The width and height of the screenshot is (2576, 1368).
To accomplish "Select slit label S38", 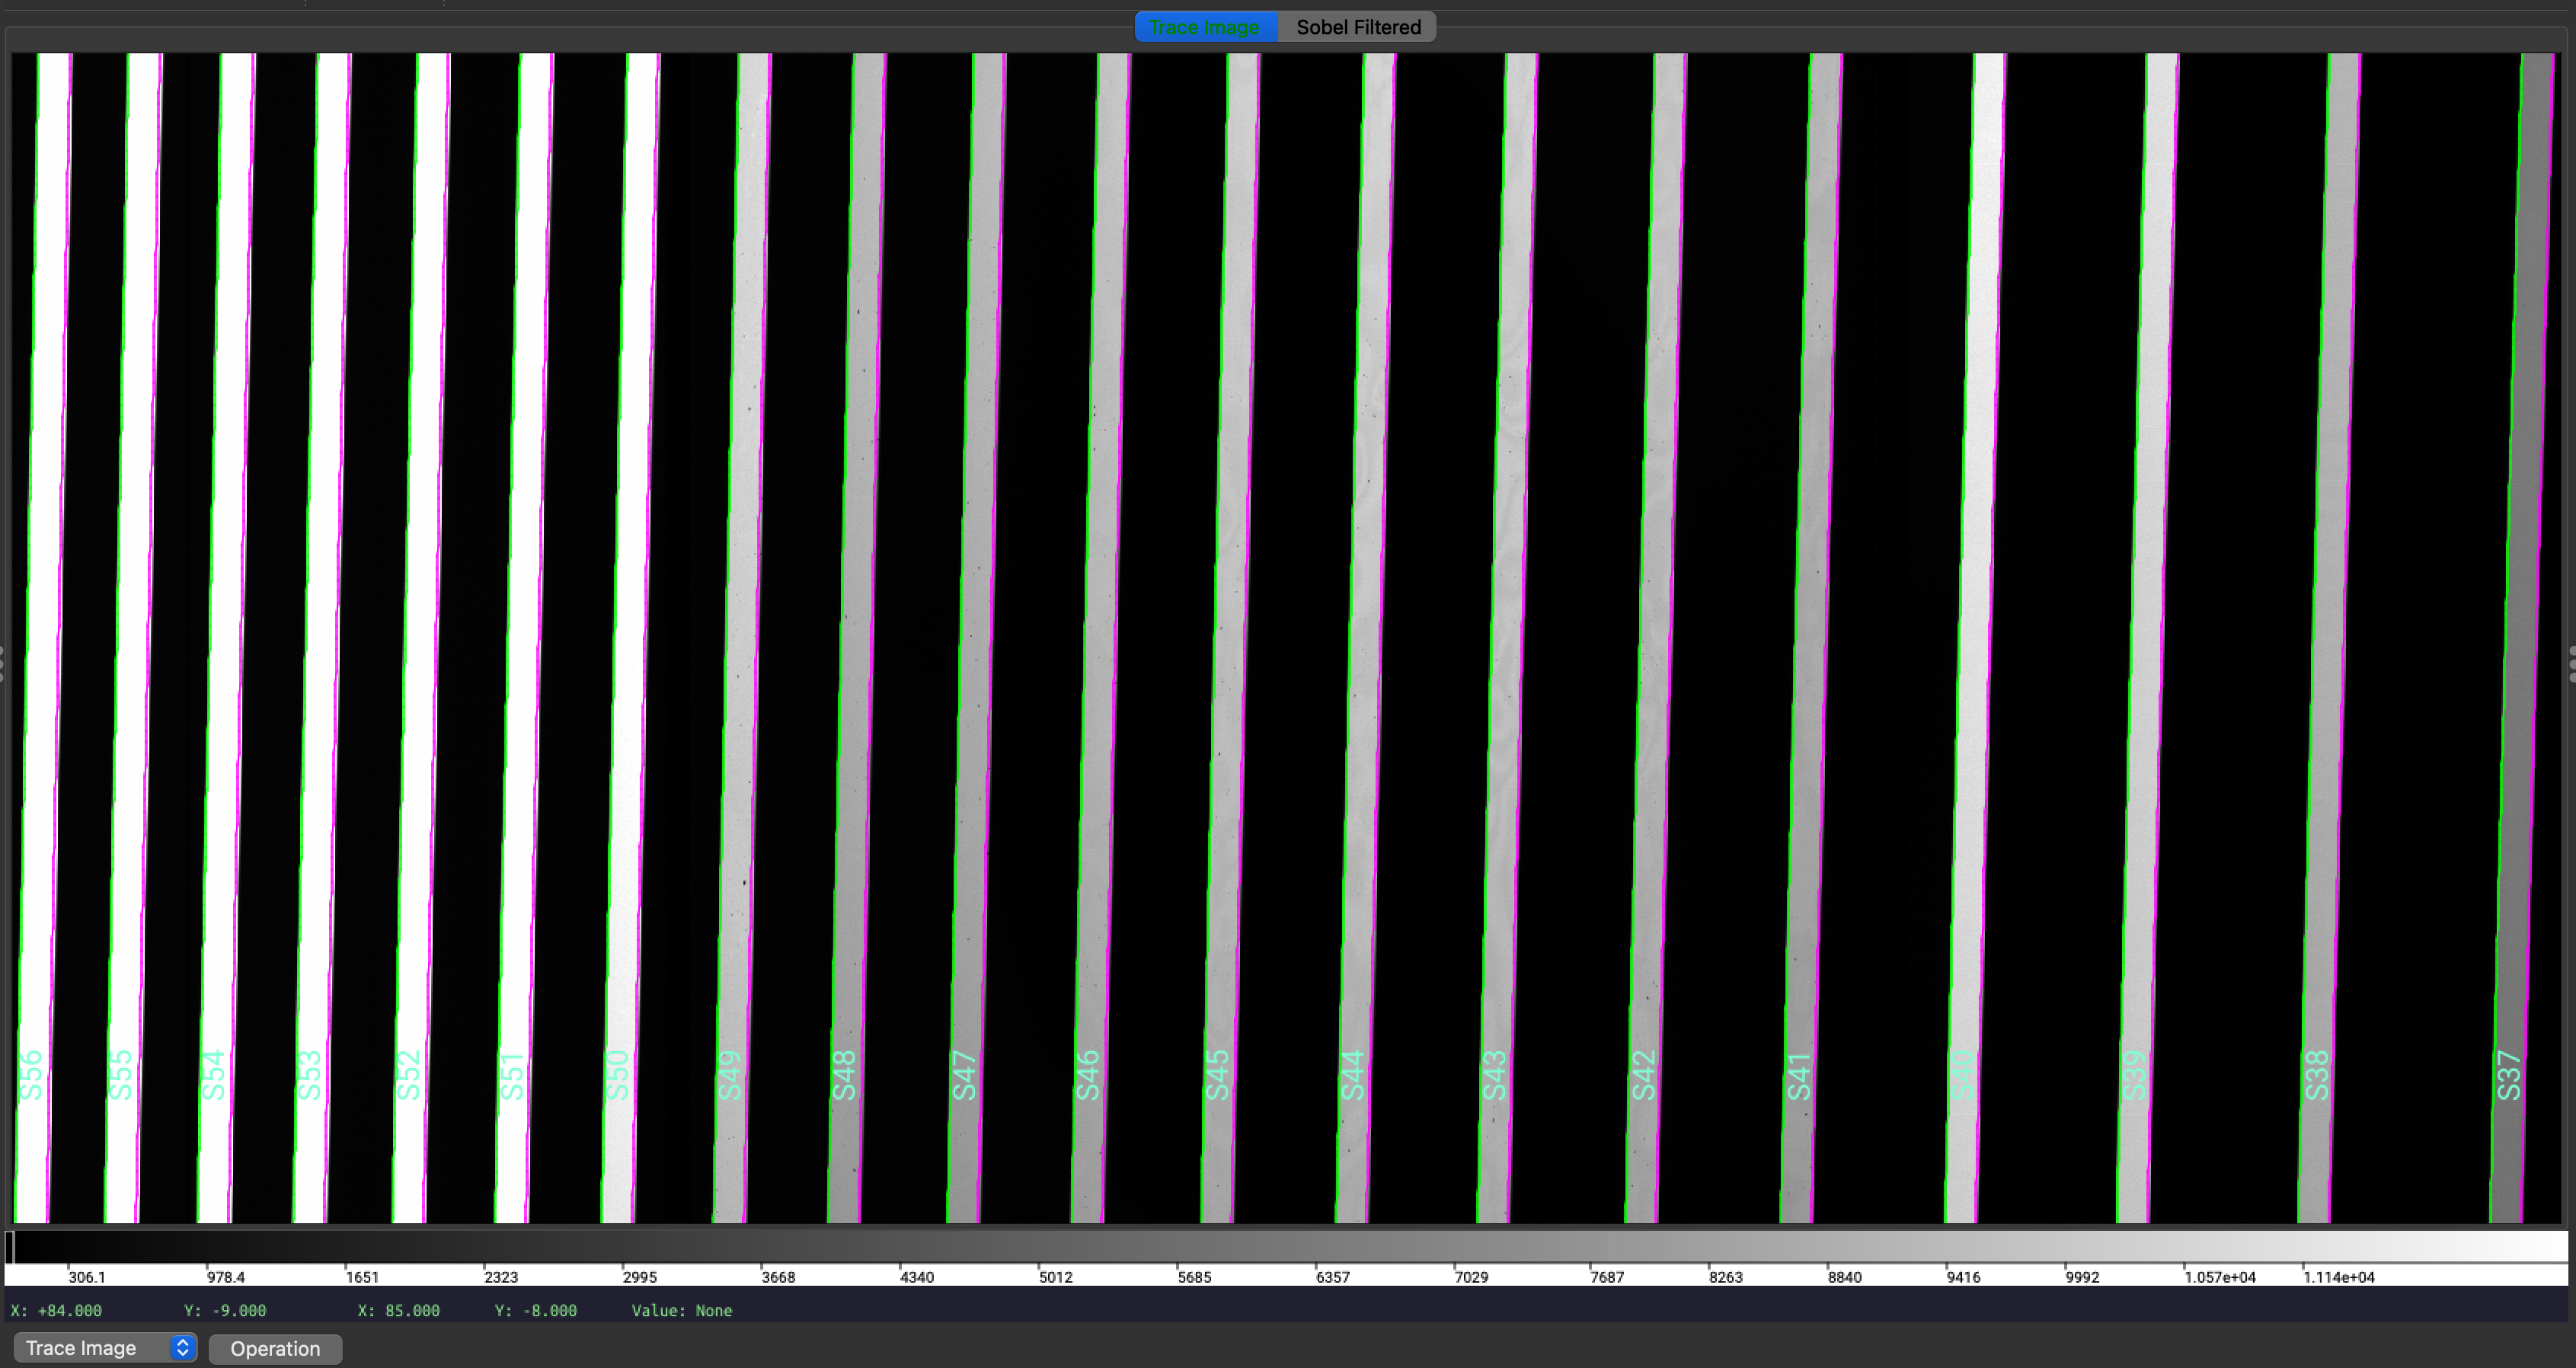I will 2317,1075.
